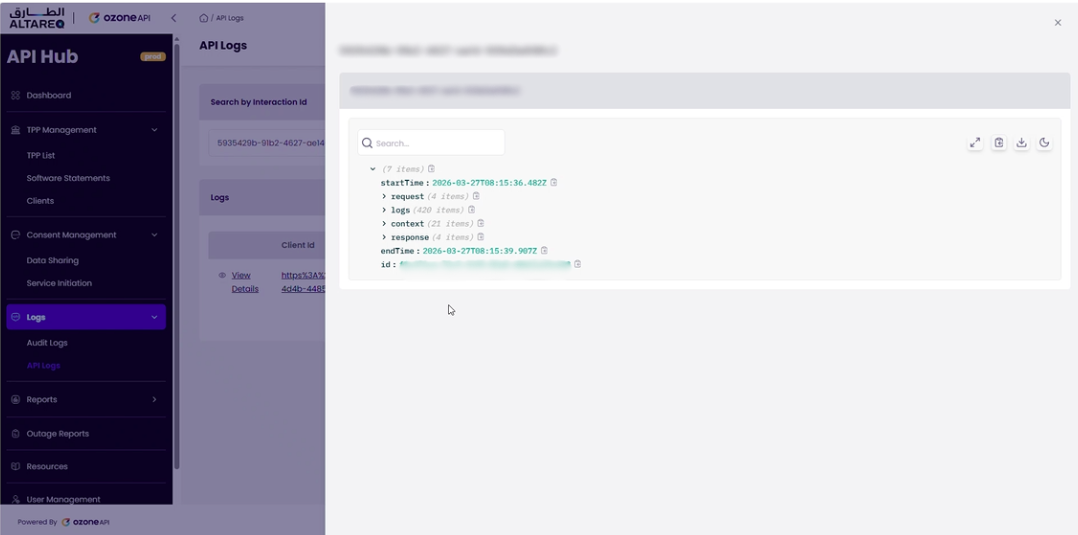Copy entire JSON to clipboard
The height and width of the screenshot is (535, 1078).
coord(999,143)
